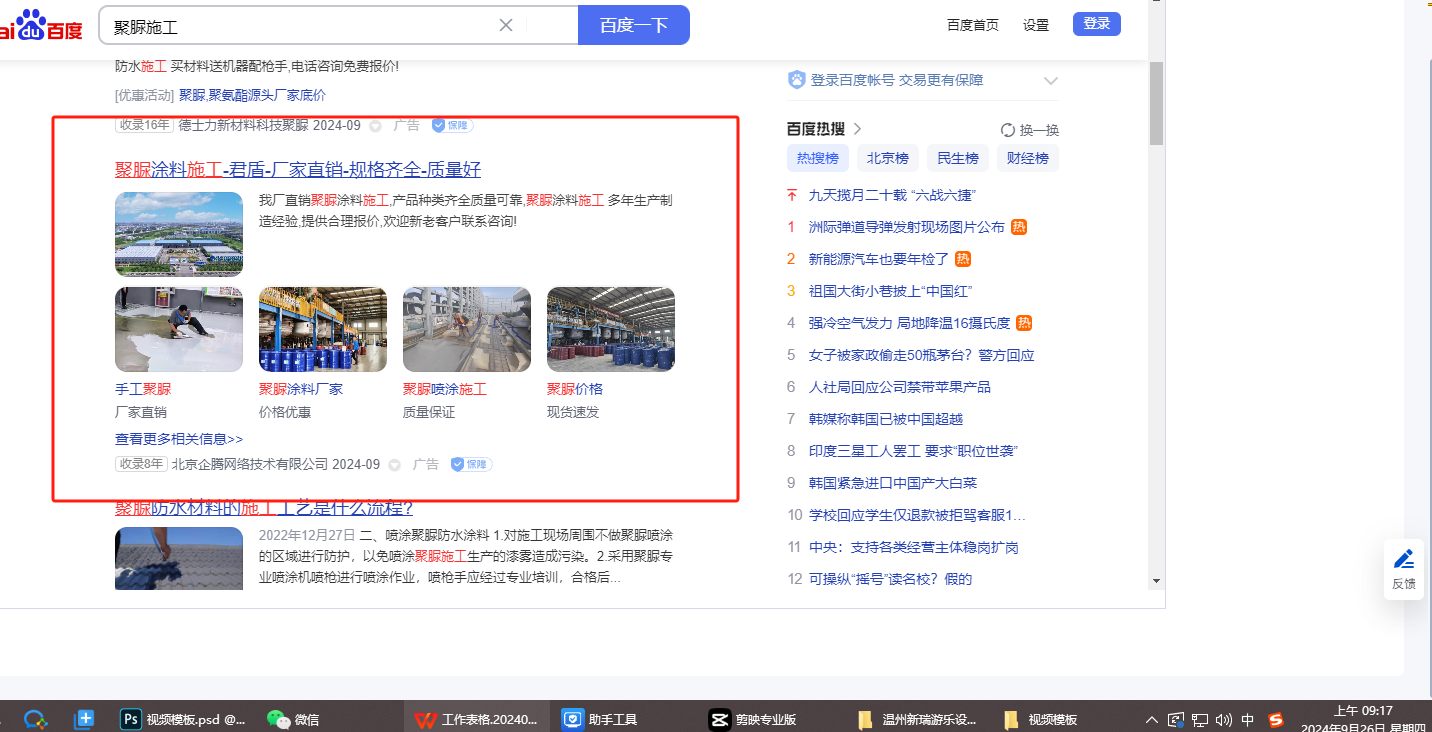Open the 聚脲价格 sublink
1432x732 pixels.
[x=575, y=389]
